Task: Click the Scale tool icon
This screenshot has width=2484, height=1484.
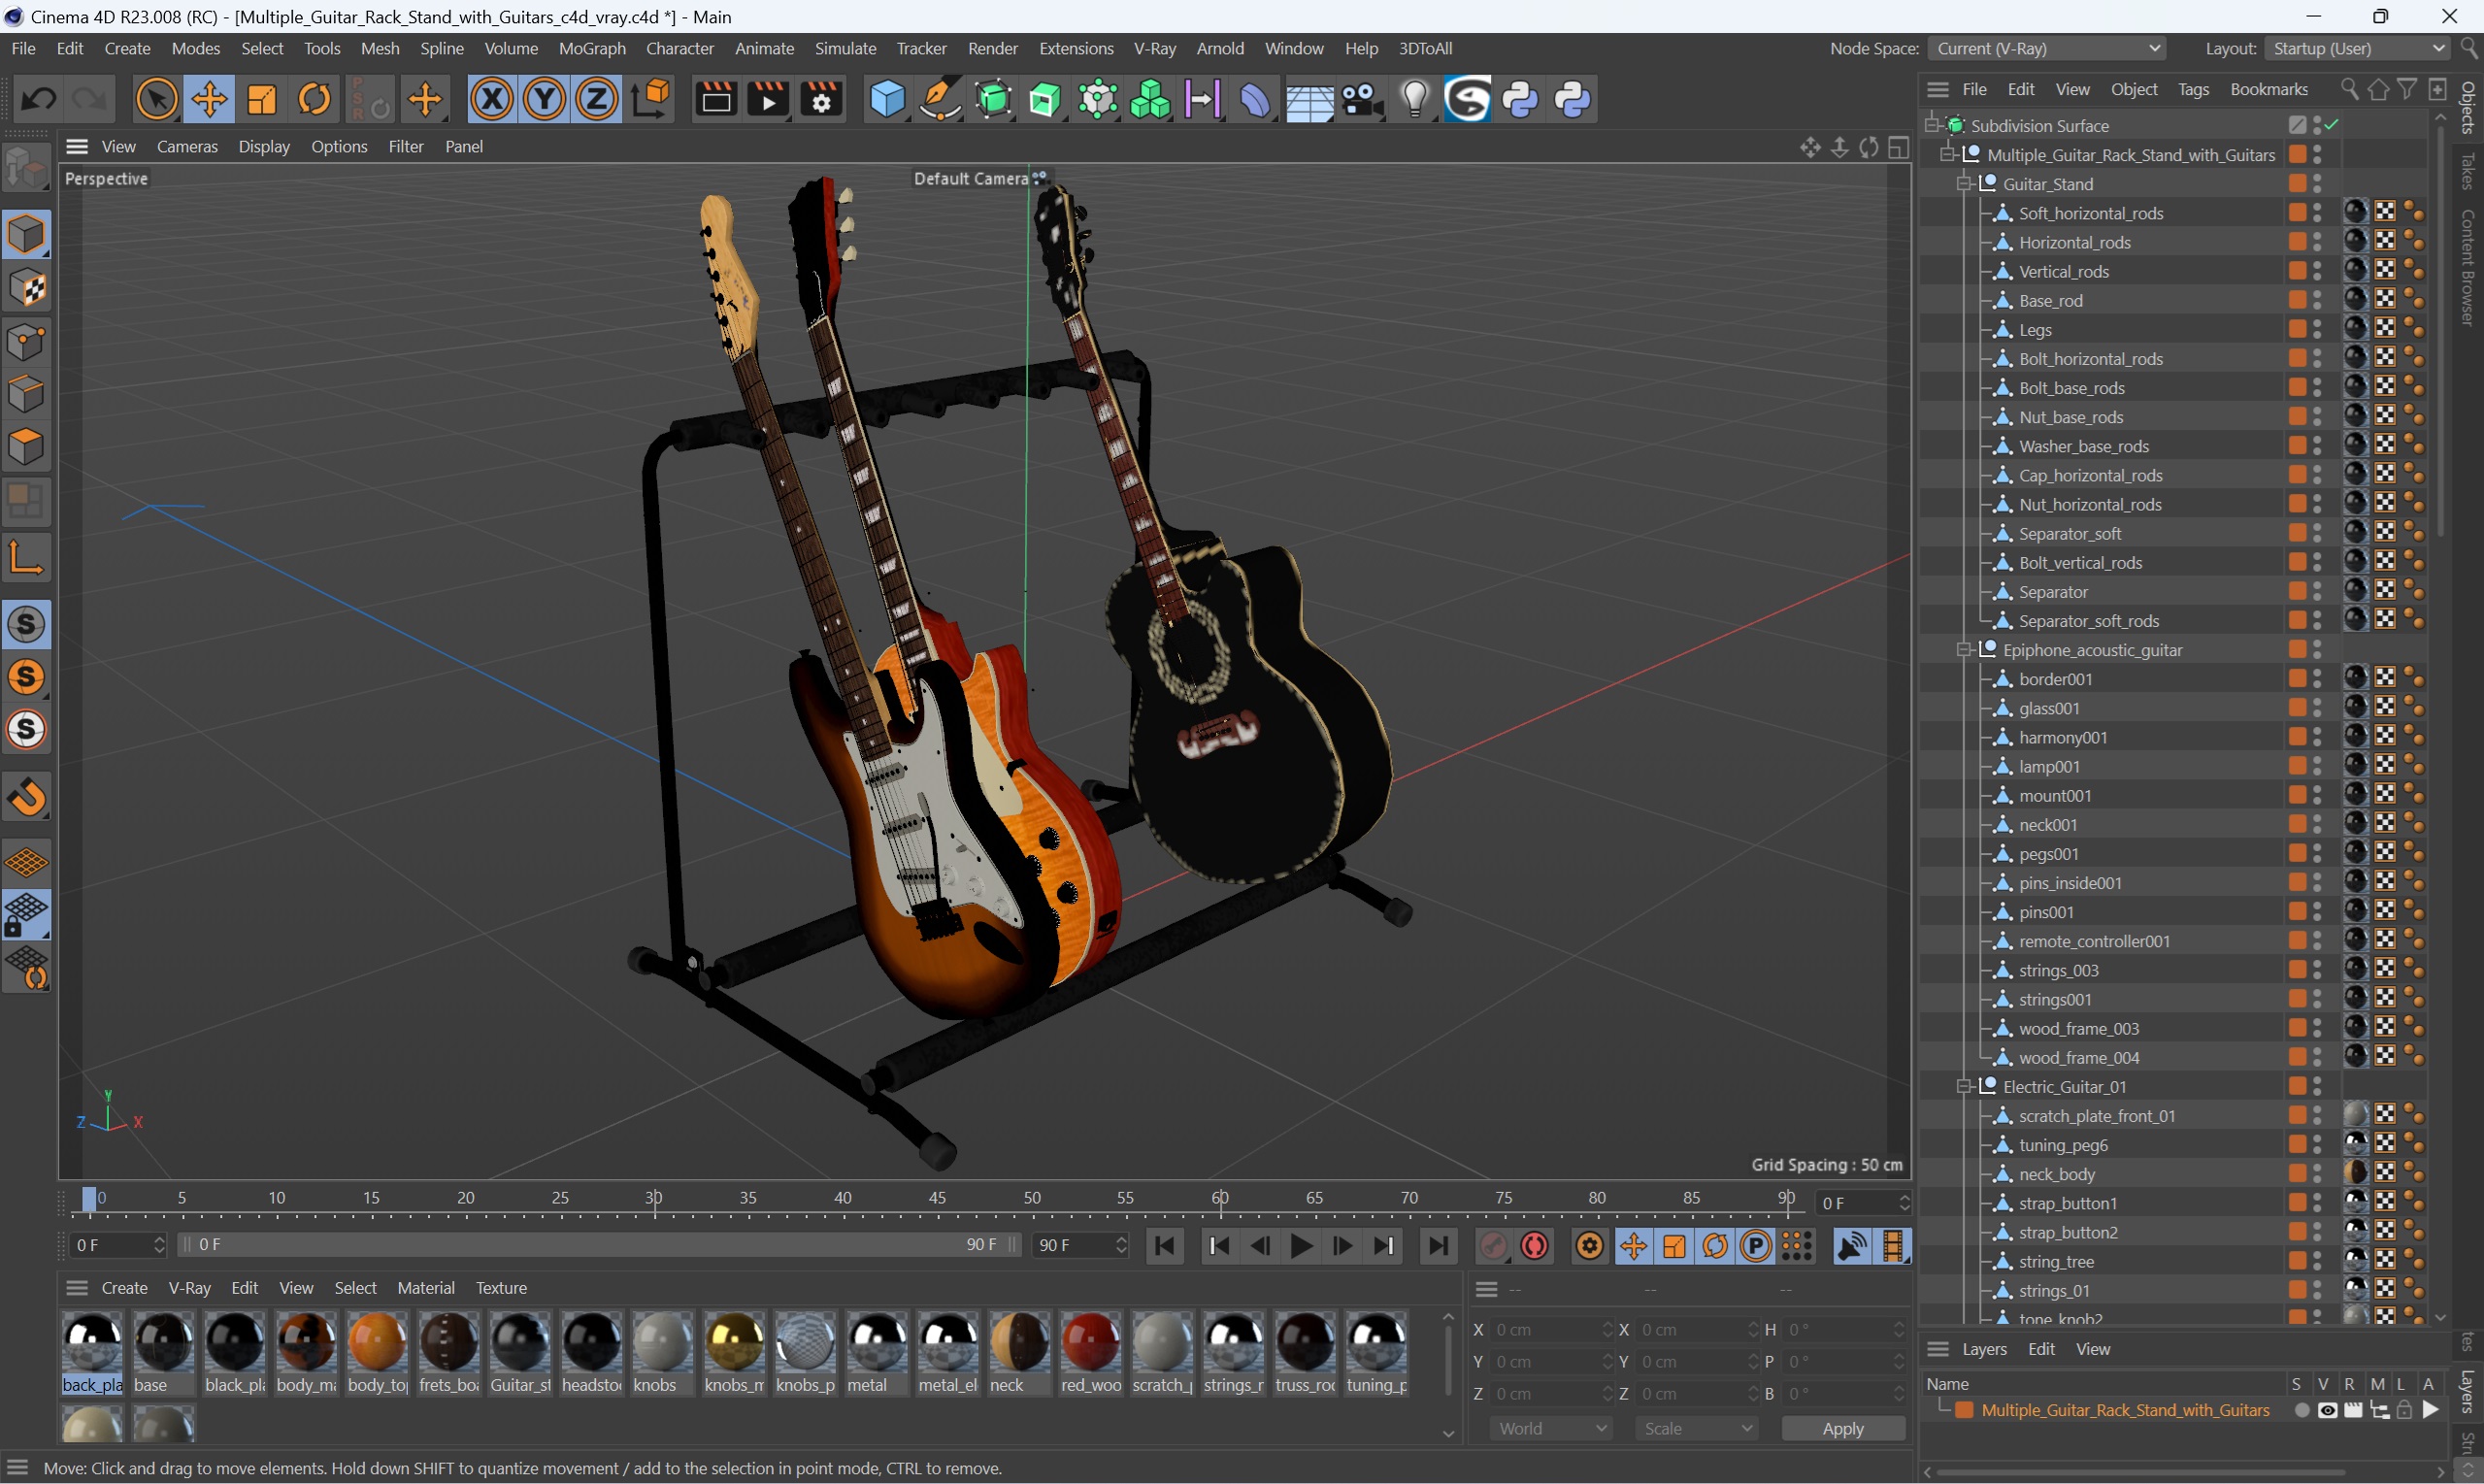Action: coord(261,101)
